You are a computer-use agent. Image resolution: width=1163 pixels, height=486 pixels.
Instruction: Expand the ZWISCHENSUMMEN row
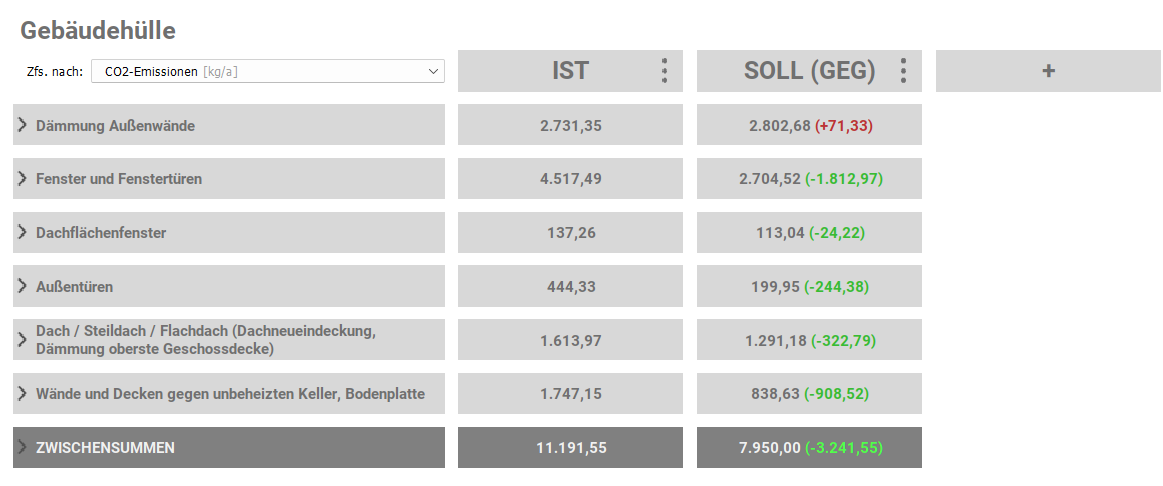coord(23,447)
